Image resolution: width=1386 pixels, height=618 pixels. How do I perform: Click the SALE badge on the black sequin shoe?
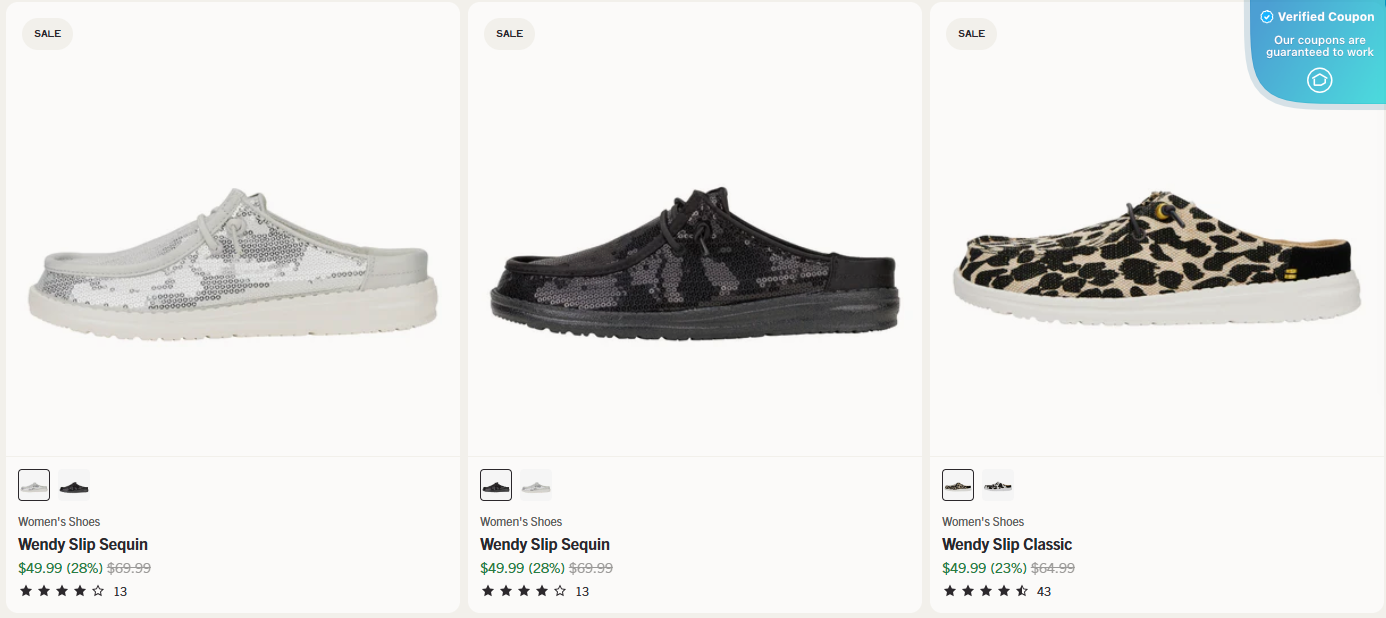point(509,33)
